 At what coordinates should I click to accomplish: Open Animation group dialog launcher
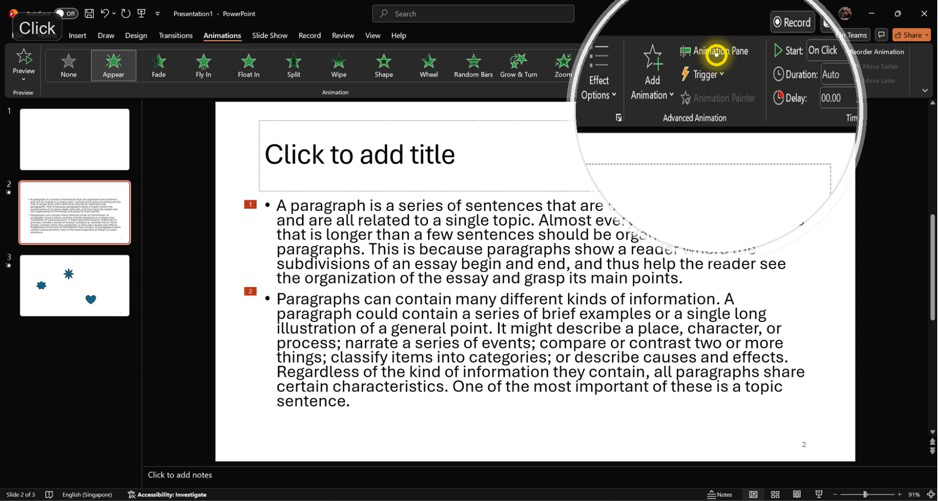tap(619, 118)
